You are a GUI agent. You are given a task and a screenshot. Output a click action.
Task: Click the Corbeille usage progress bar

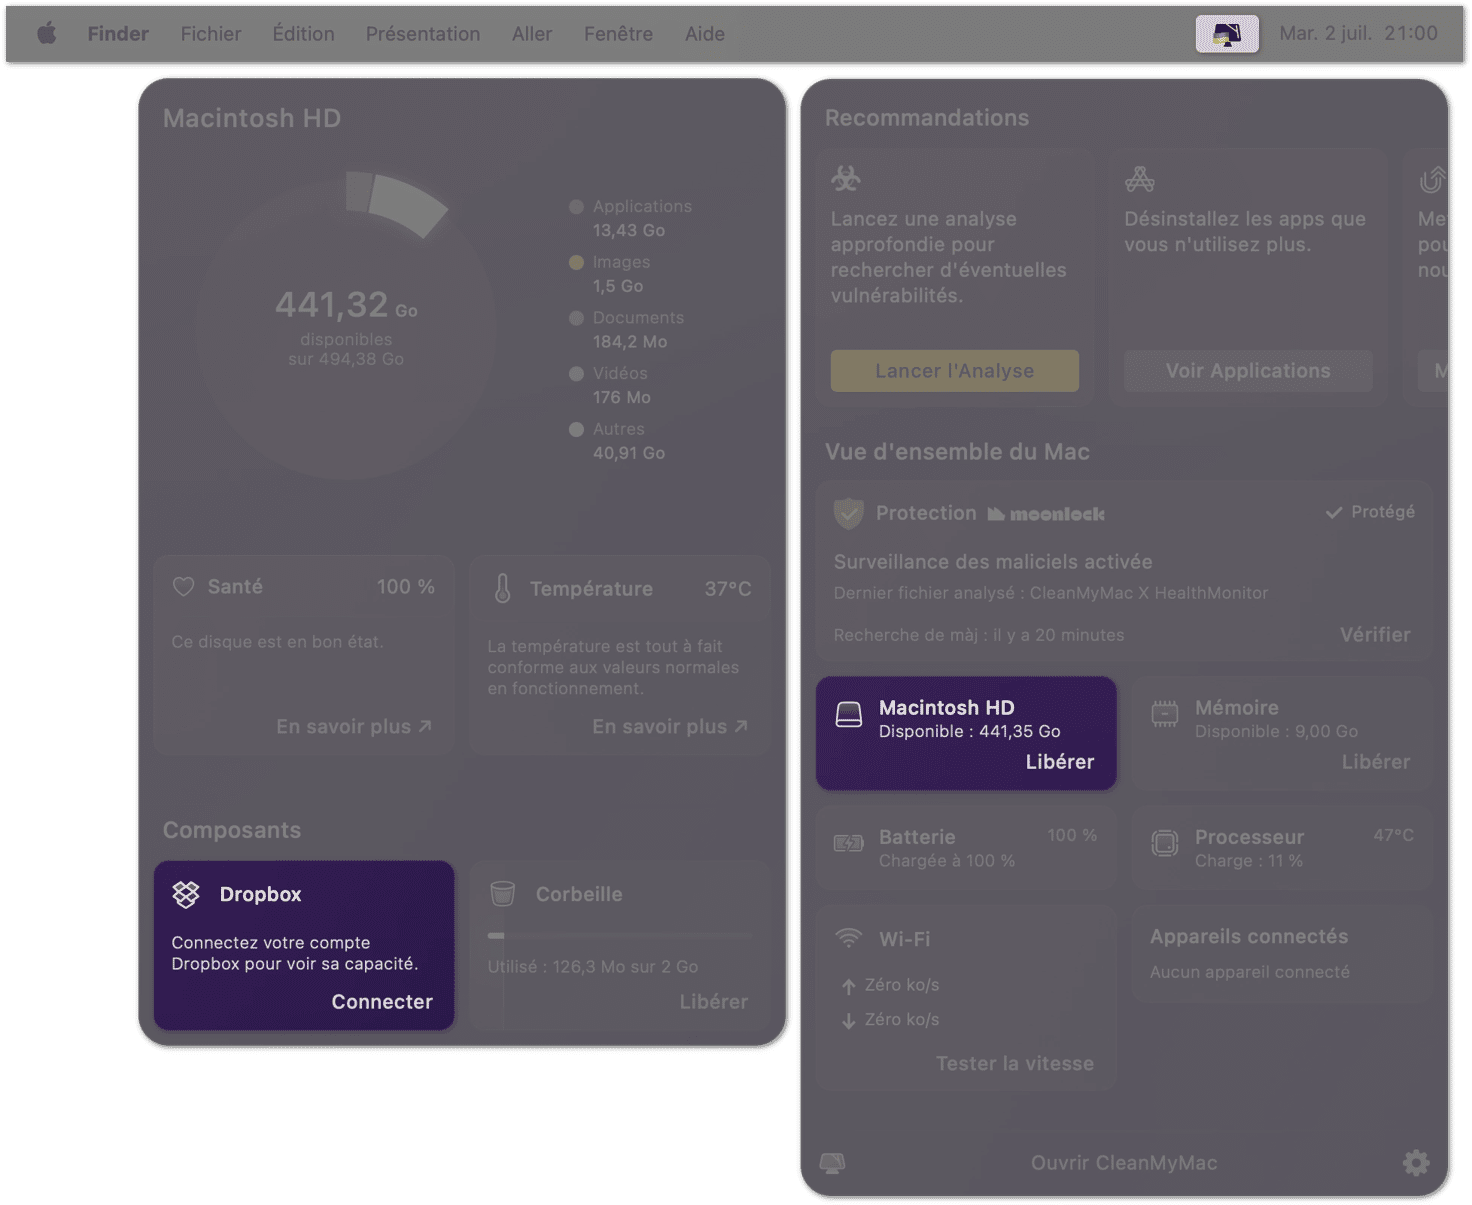[x=619, y=936]
